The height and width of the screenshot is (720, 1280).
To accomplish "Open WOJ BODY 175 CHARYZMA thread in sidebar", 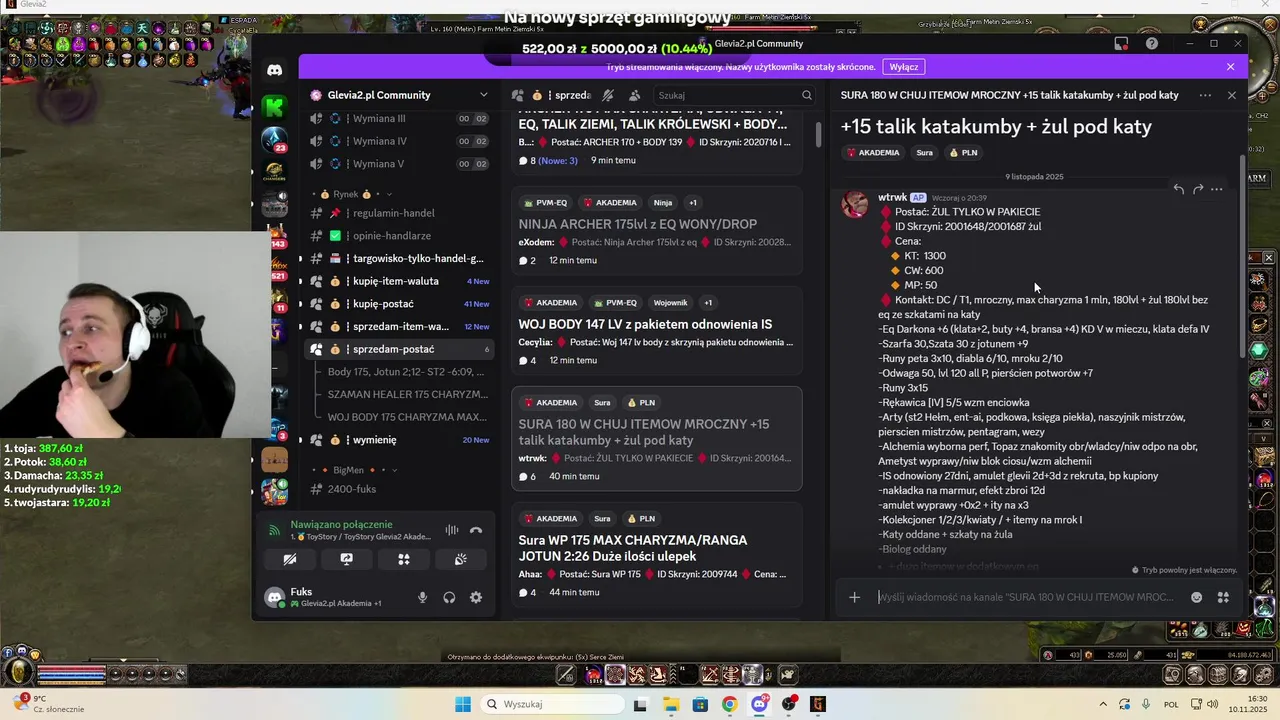I will [x=408, y=417].
